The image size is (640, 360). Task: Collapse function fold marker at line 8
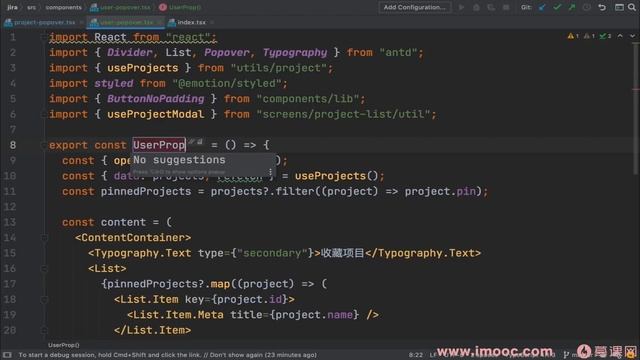coord(44,145)
